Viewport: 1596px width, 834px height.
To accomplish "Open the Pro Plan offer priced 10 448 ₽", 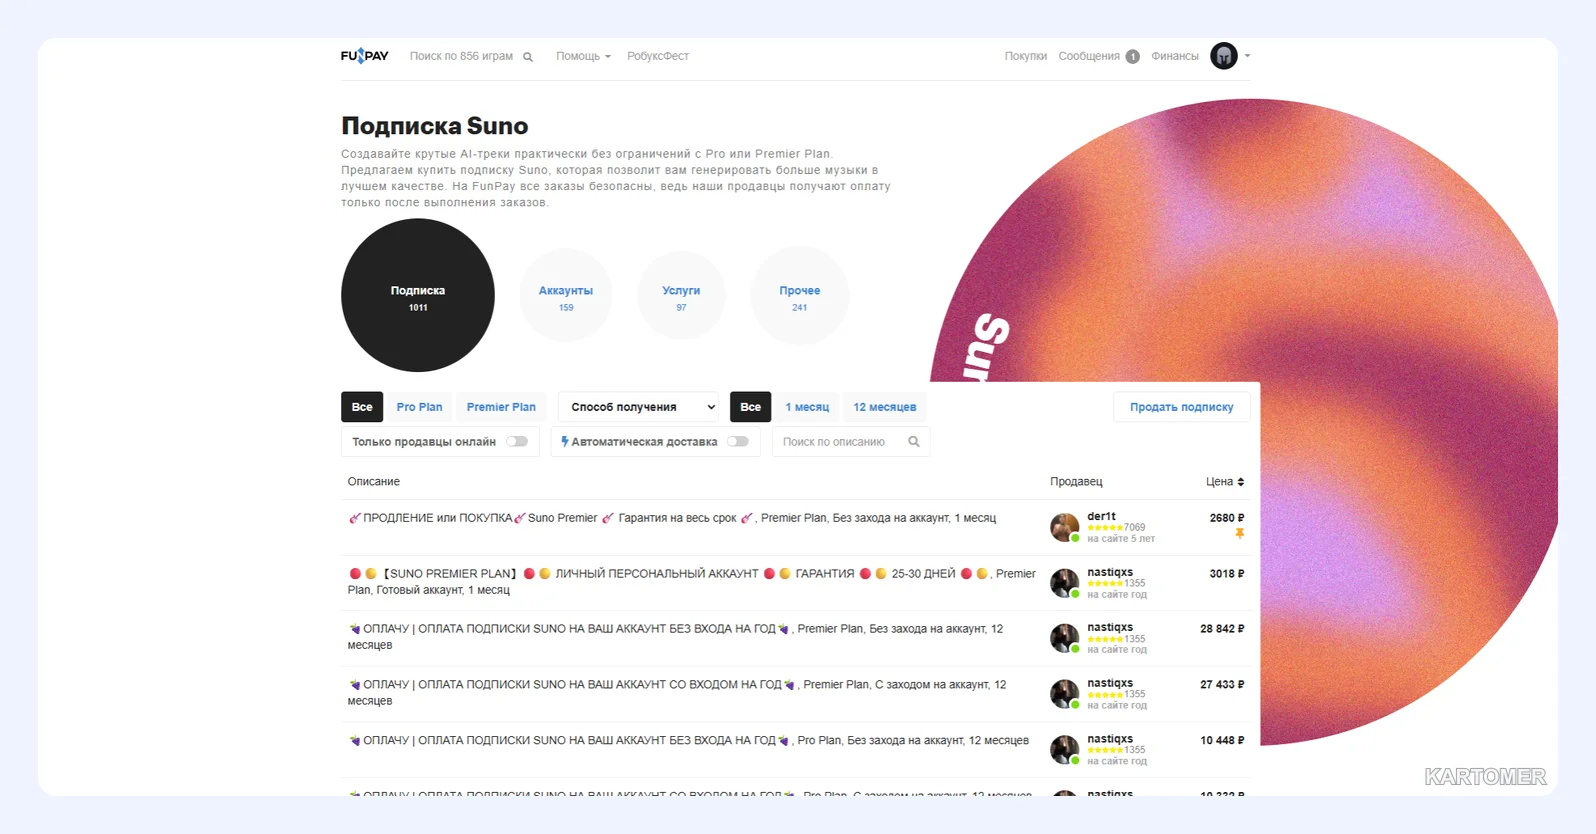I will pyautogui.click(x=688, y=741).
